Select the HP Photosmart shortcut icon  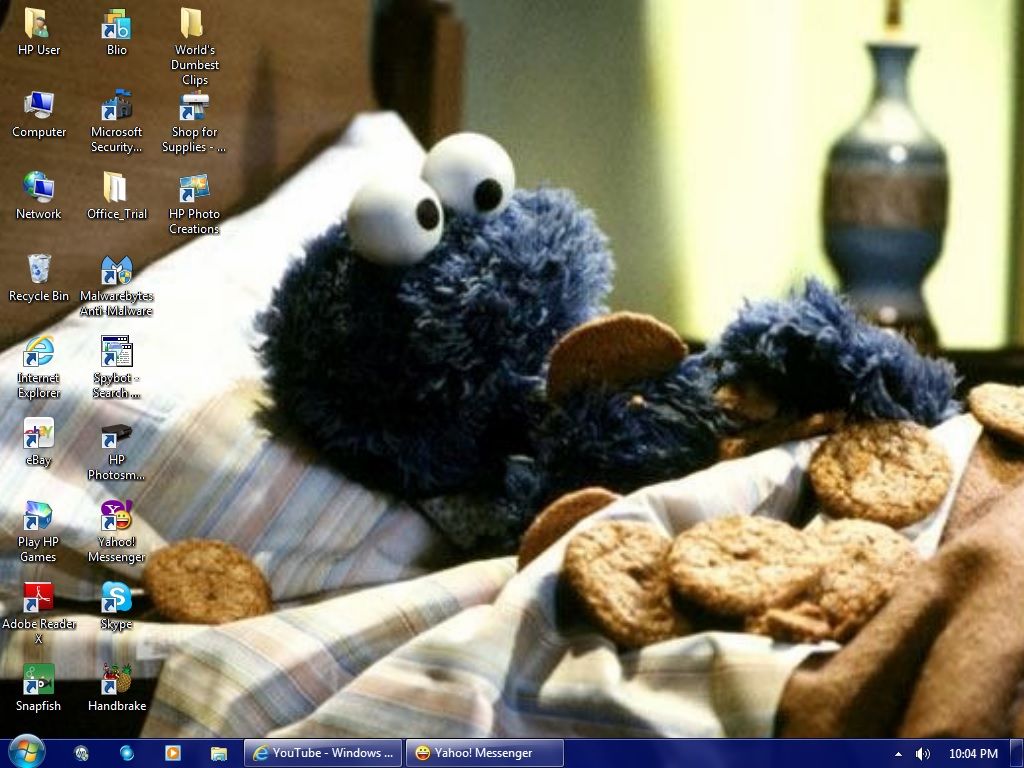point(116,451)
